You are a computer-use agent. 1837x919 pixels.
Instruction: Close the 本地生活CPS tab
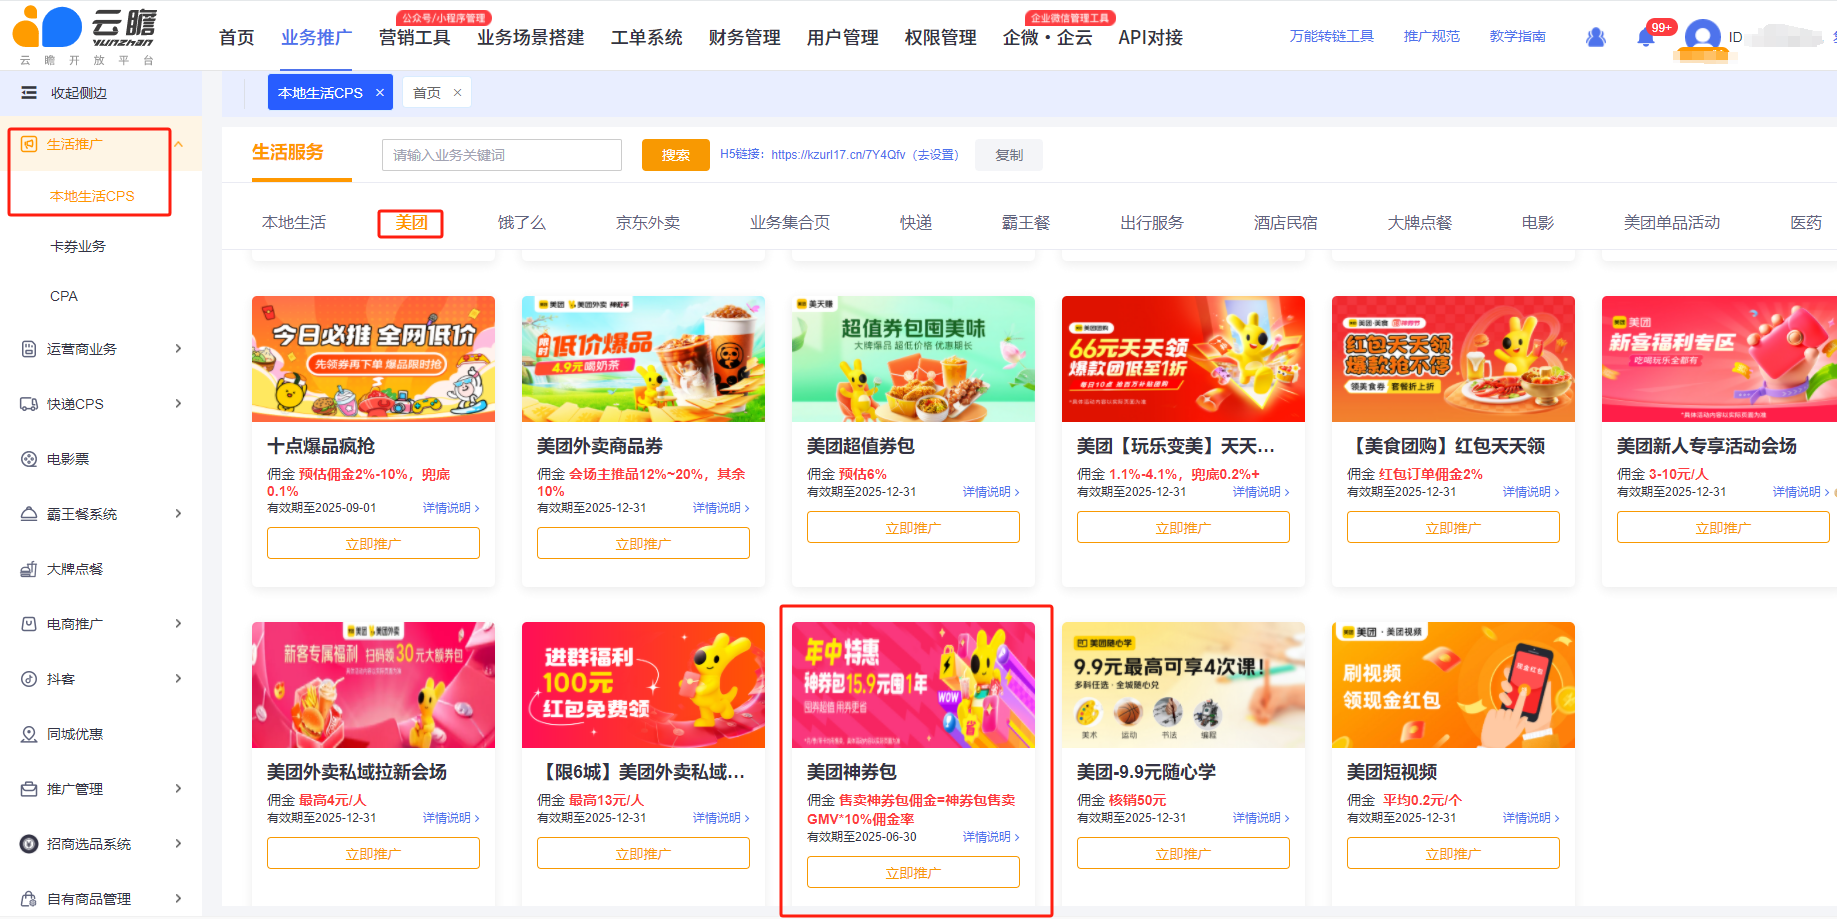(x=380, y=93)
